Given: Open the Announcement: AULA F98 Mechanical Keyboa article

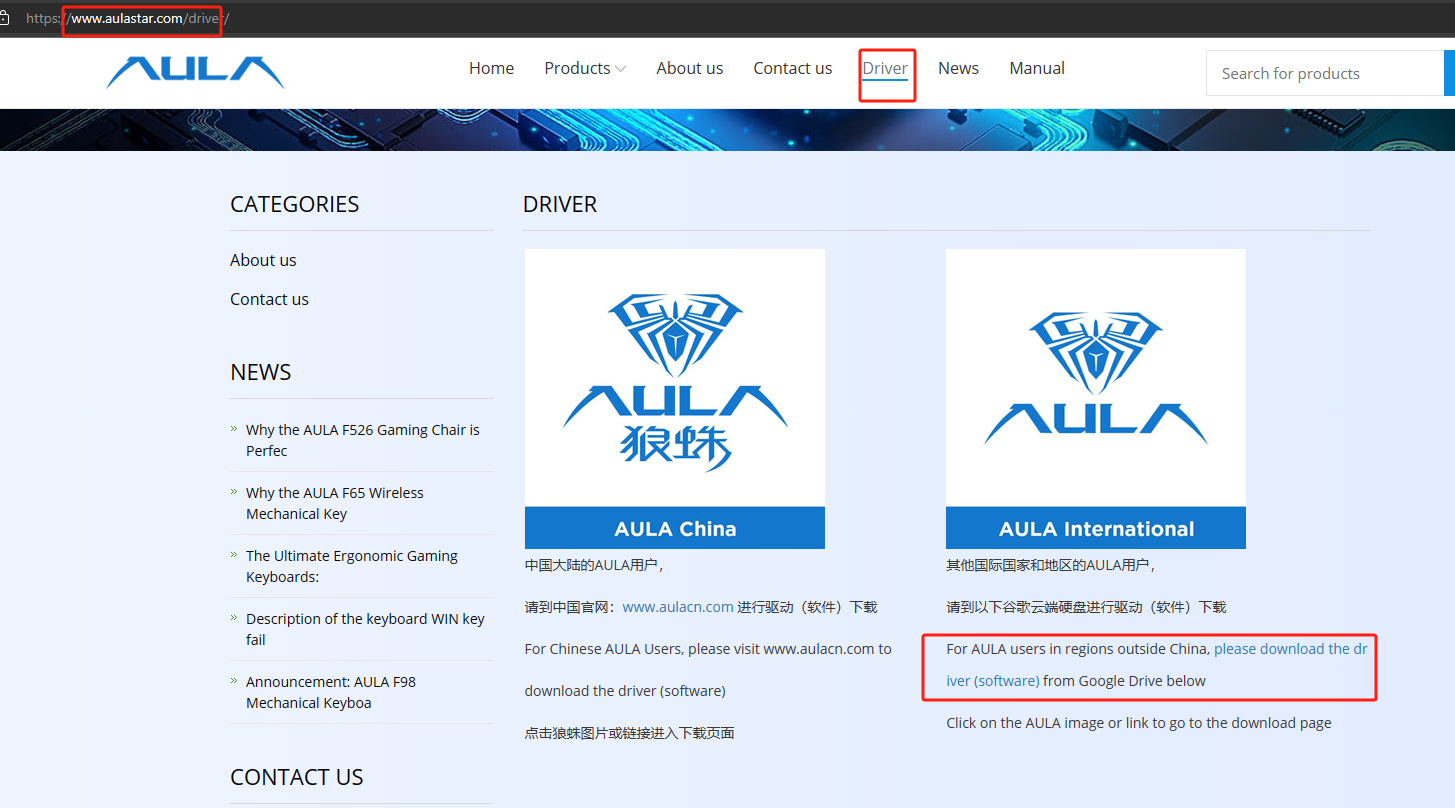Looking at the screenshot, I should click(331, 692).
